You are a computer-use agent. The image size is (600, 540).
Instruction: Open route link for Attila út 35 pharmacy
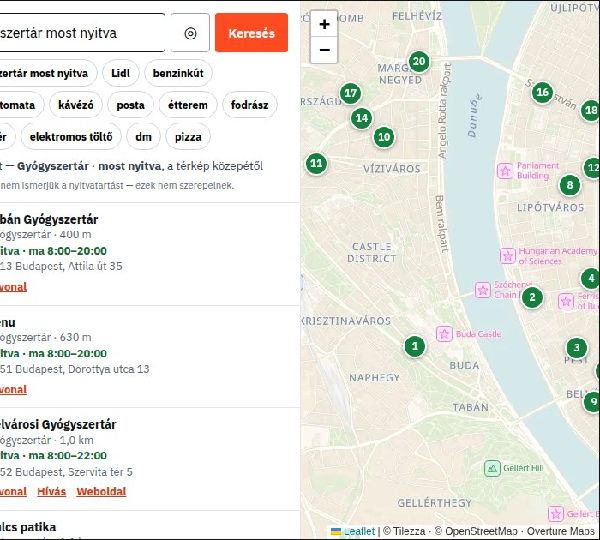pos(13,287)
